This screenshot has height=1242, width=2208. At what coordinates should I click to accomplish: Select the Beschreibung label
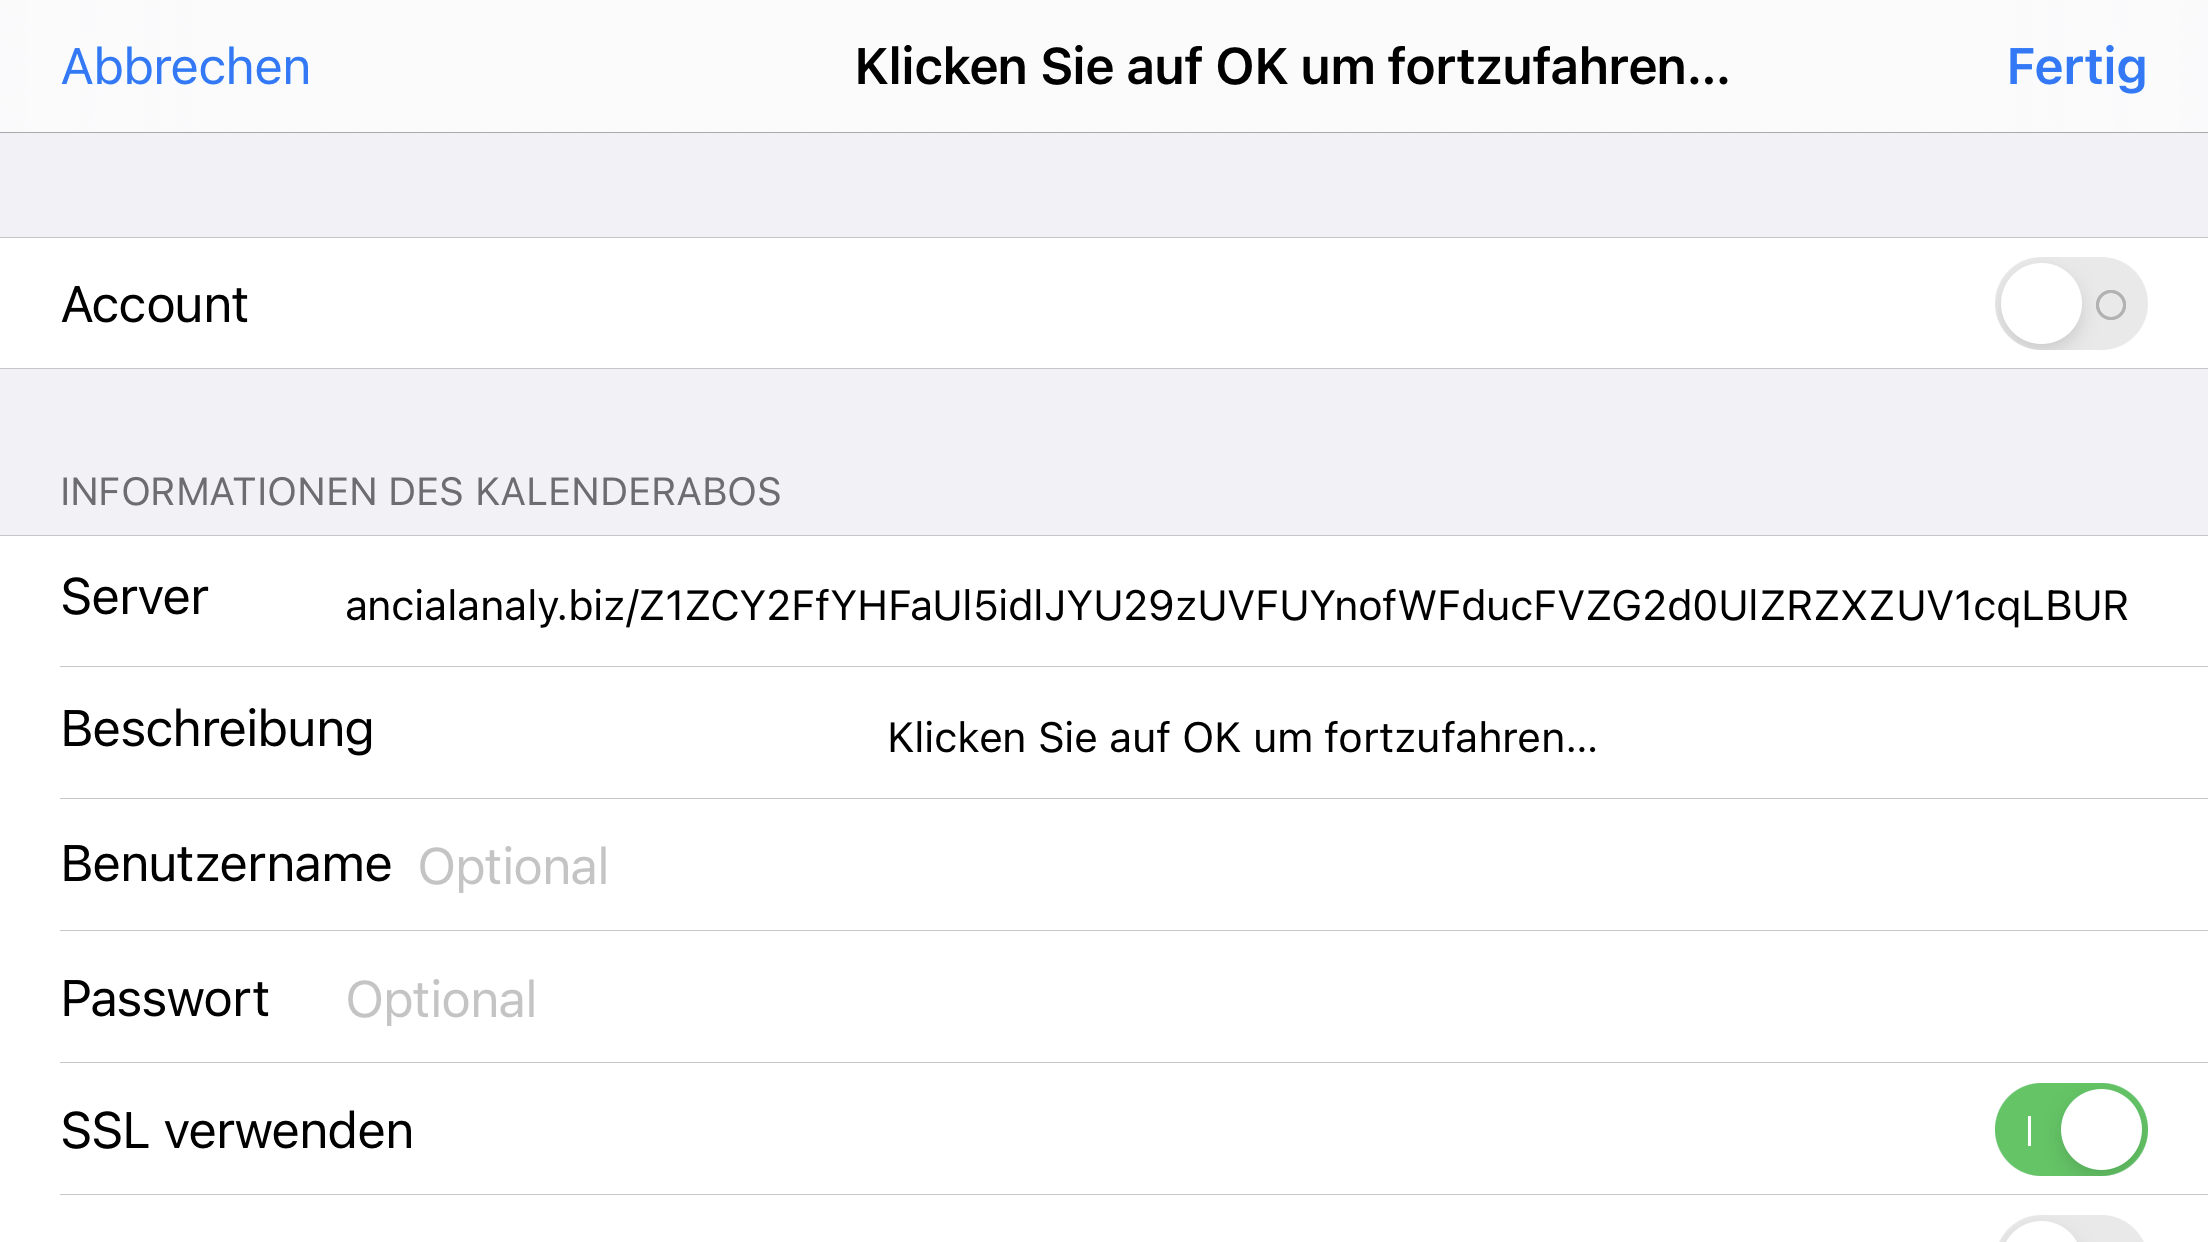click(217, 729)
